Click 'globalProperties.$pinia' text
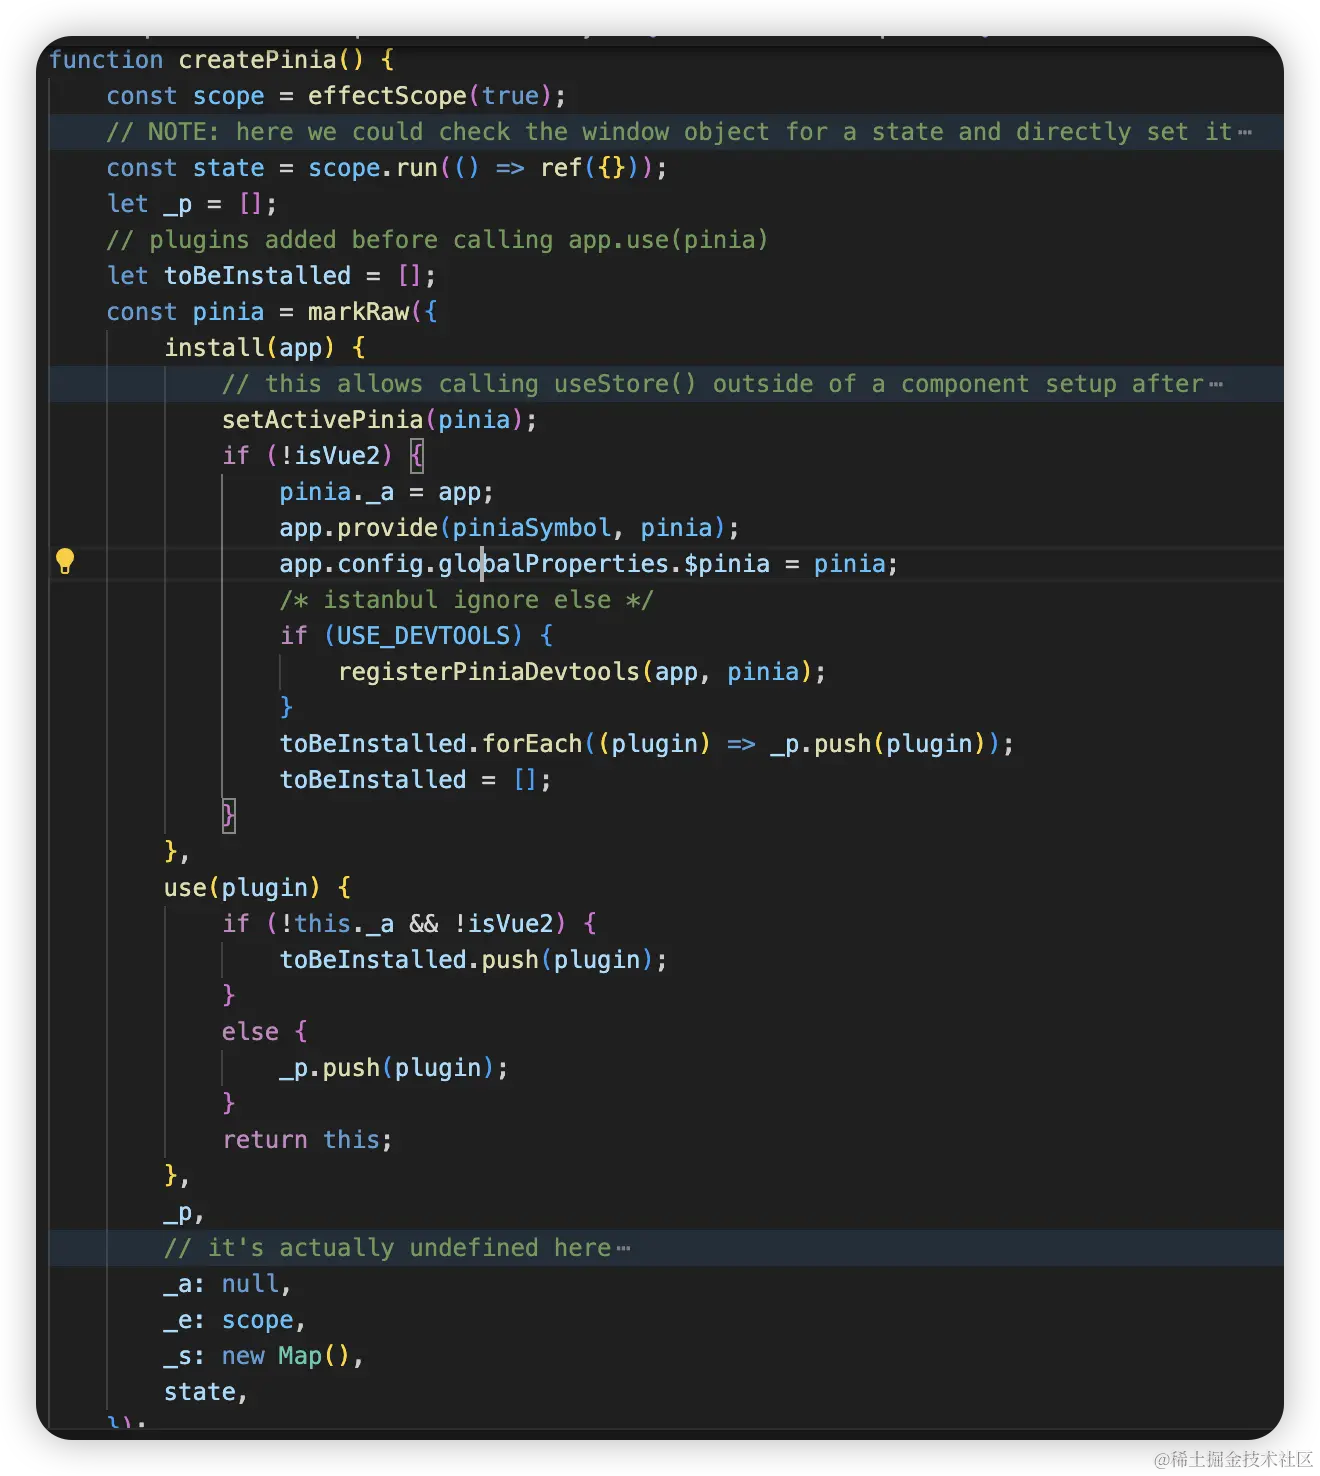 click(x=604, y=564)
